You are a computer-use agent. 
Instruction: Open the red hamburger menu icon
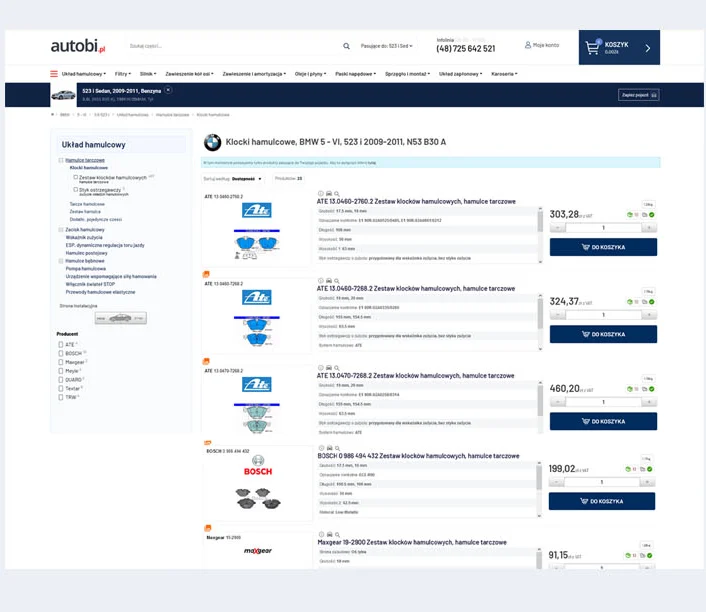pyautogui.click(x=54, y=74)
